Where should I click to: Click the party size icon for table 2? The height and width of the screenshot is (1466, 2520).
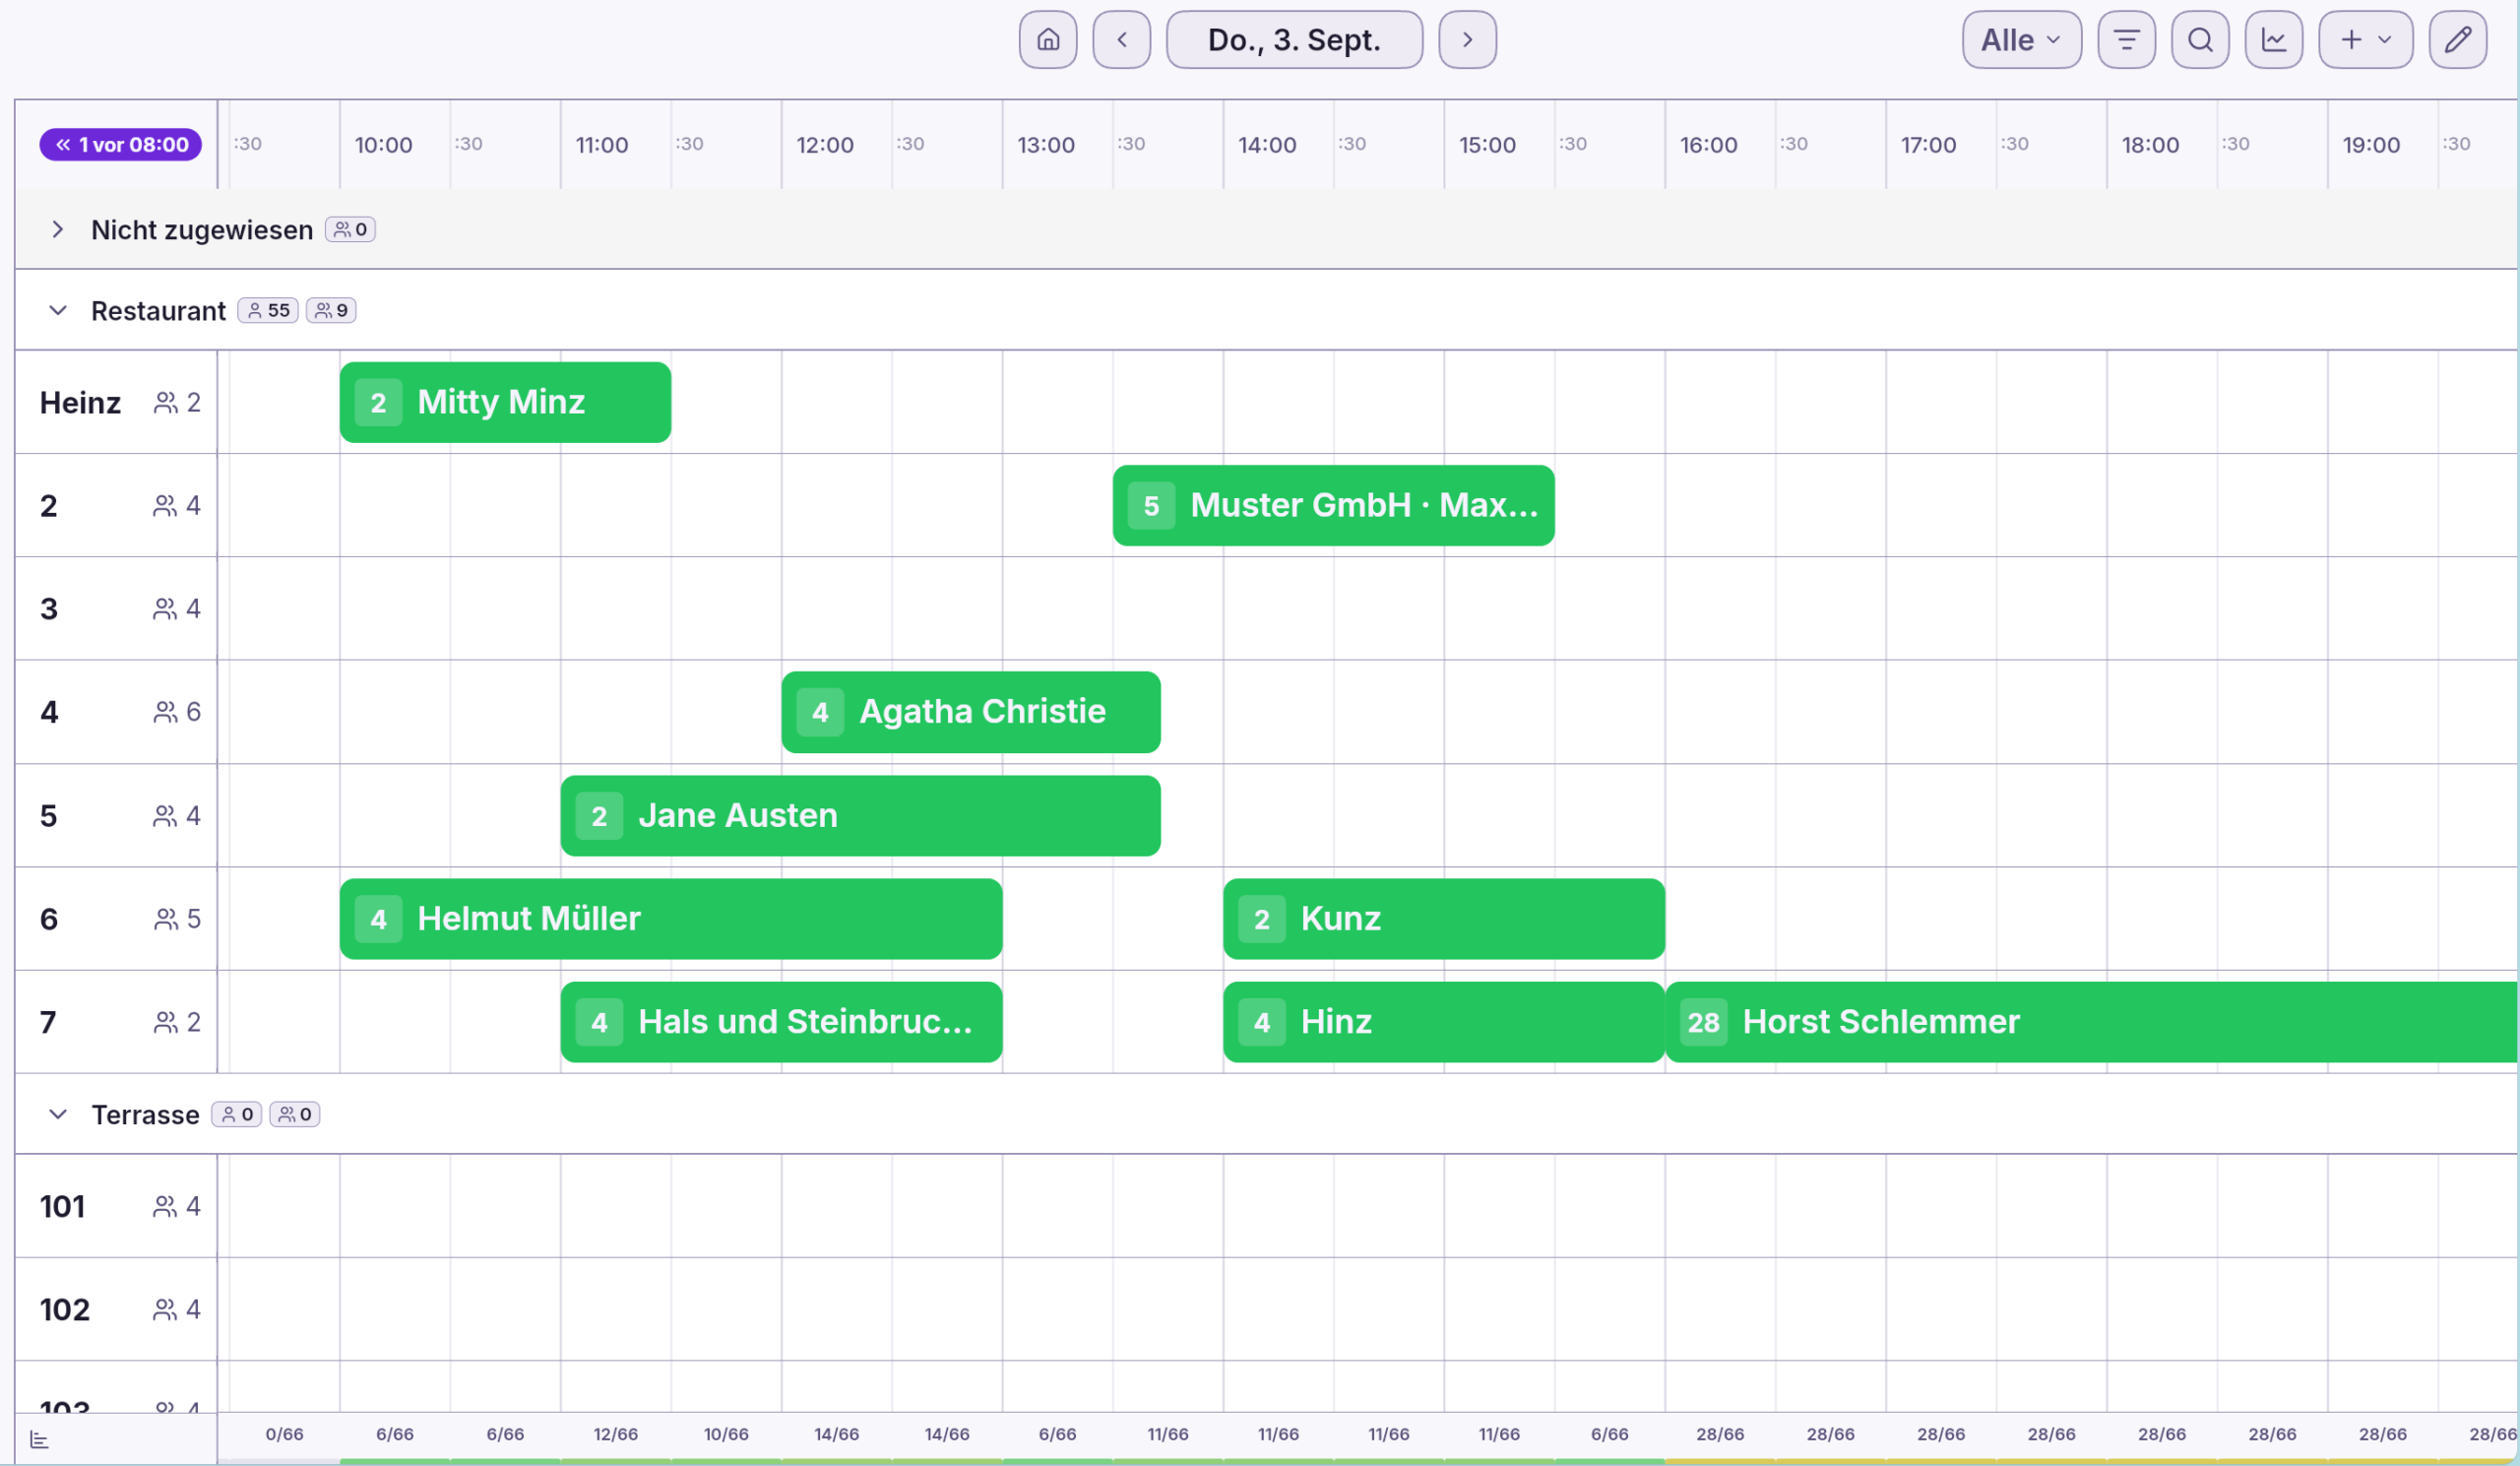(165, 505)
